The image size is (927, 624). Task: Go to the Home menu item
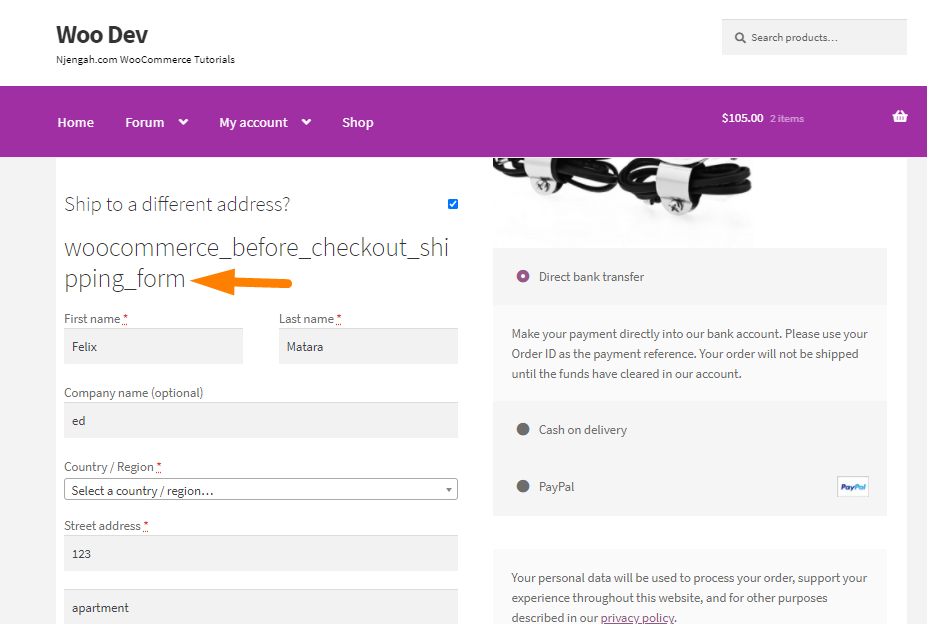point(76,122)
